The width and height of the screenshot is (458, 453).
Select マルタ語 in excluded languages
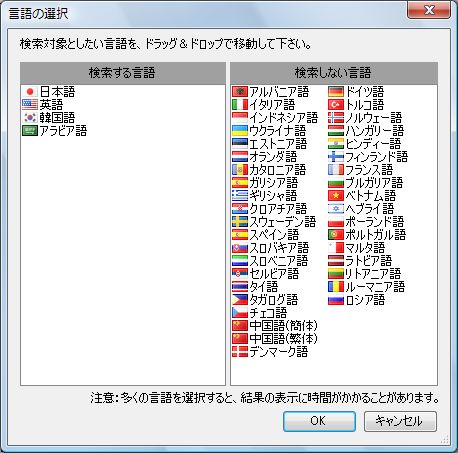pos(357,248)
